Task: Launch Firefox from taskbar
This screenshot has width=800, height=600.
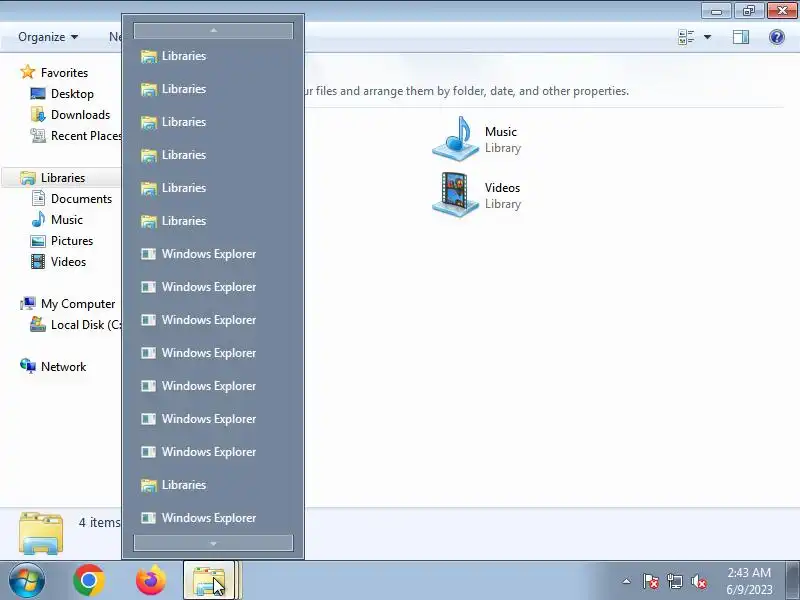Action: click(151, 581)
